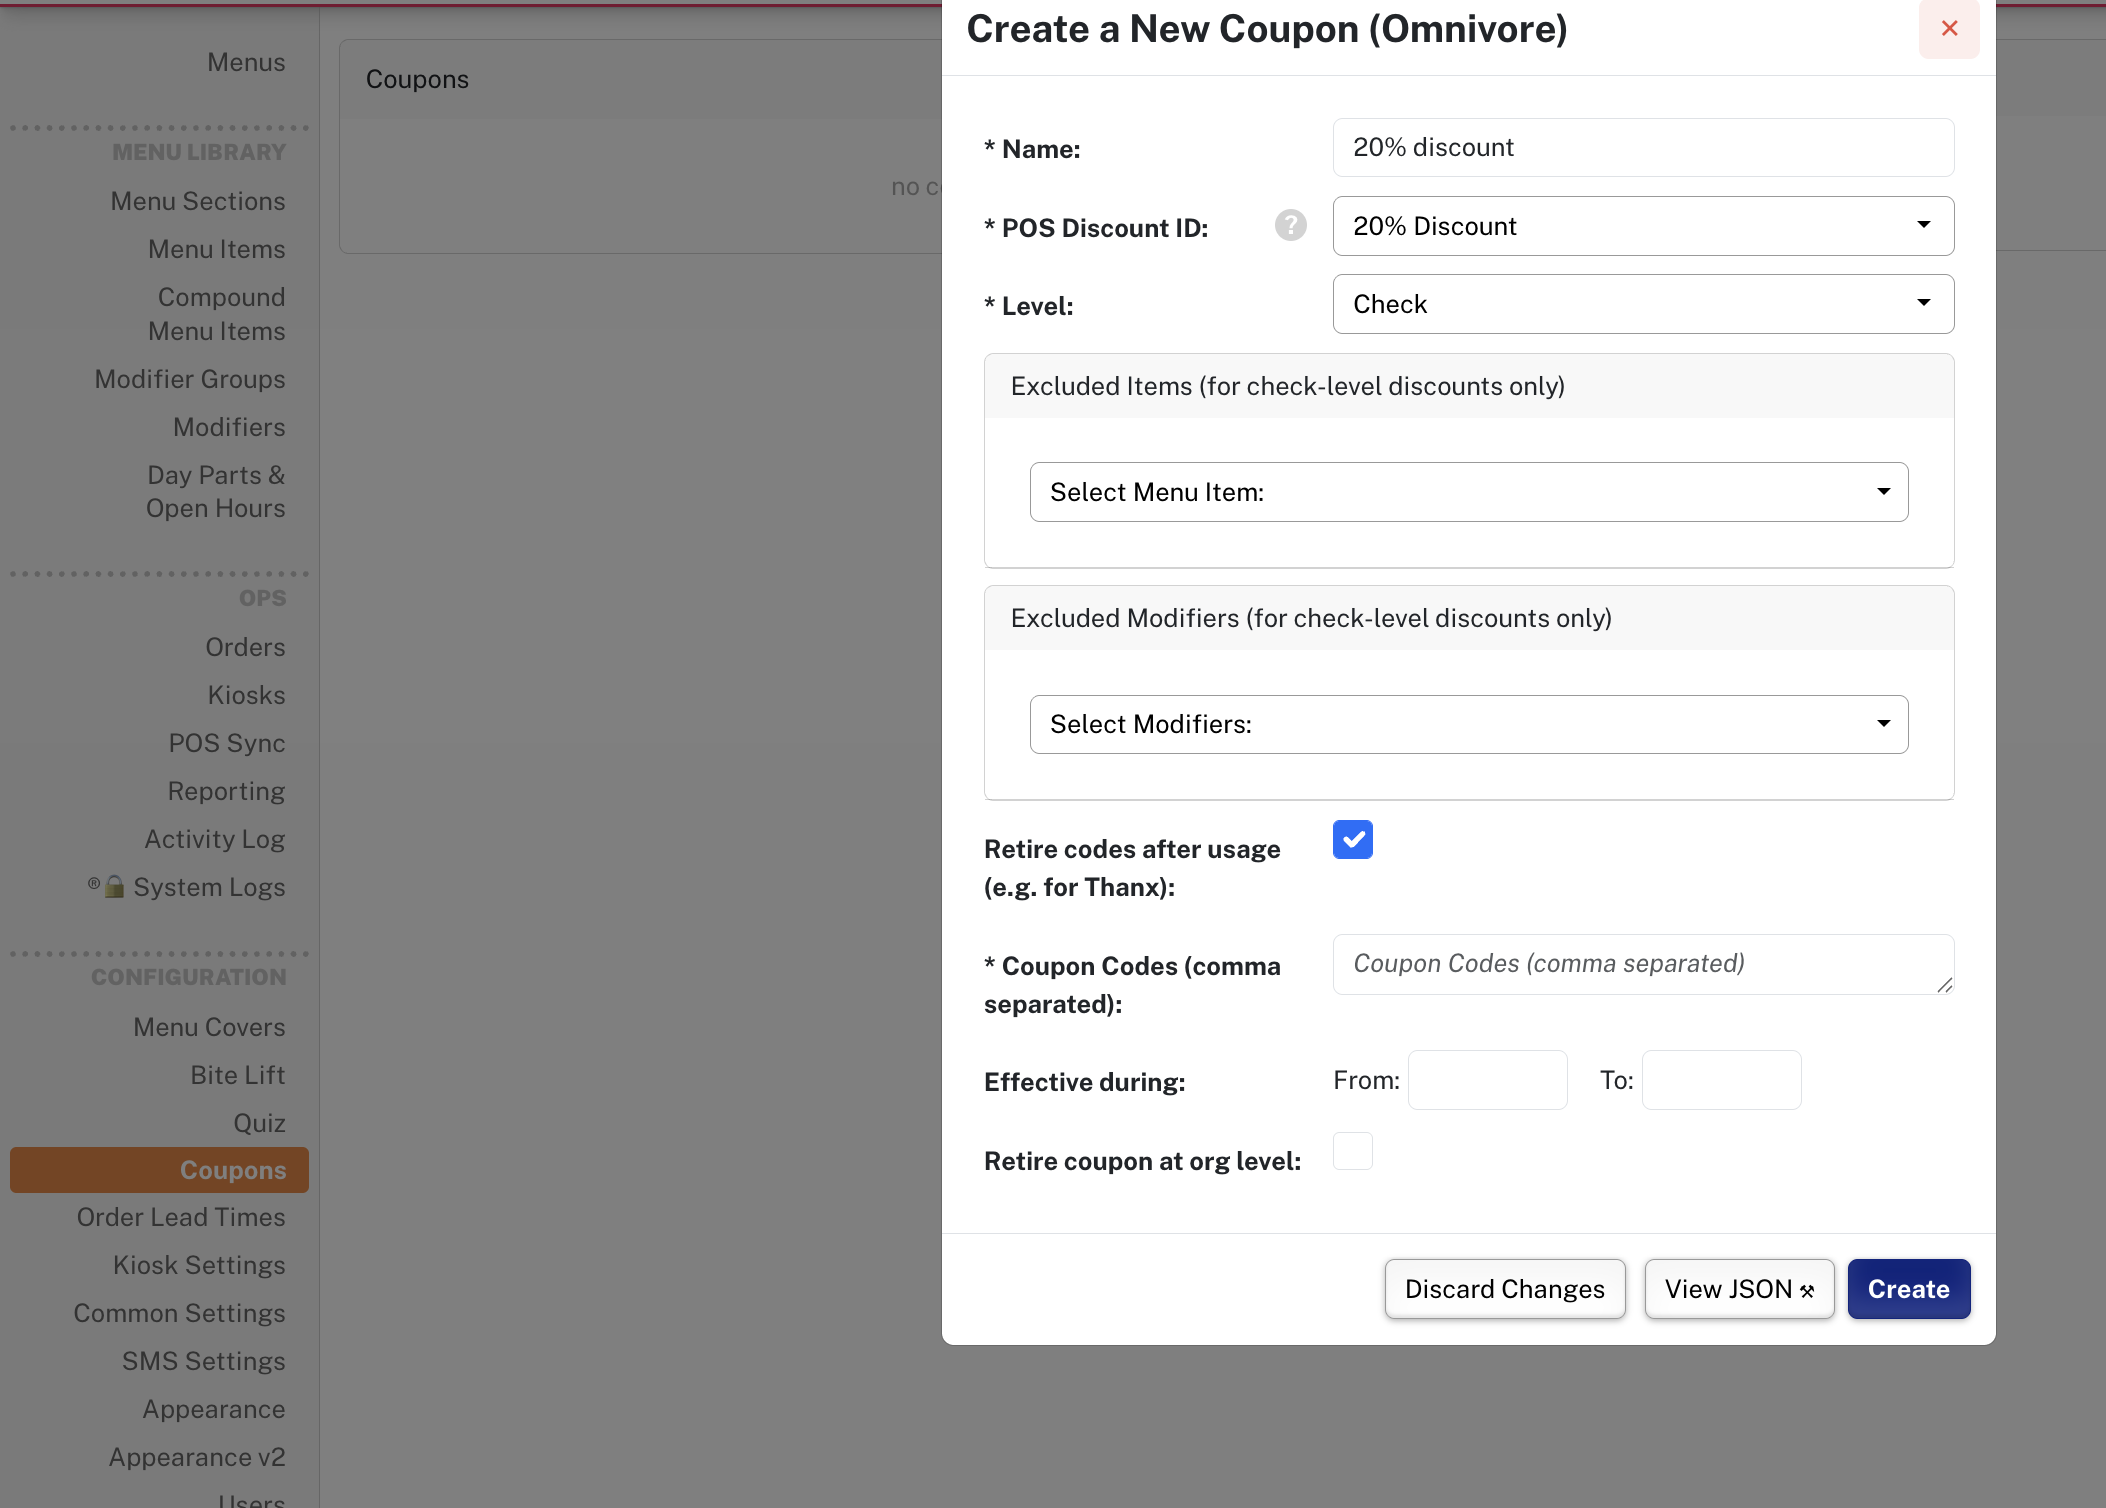This screenshot has width=2106, height=1508.
Task: Open Order Lead Times
Action: pos(181,1217)
